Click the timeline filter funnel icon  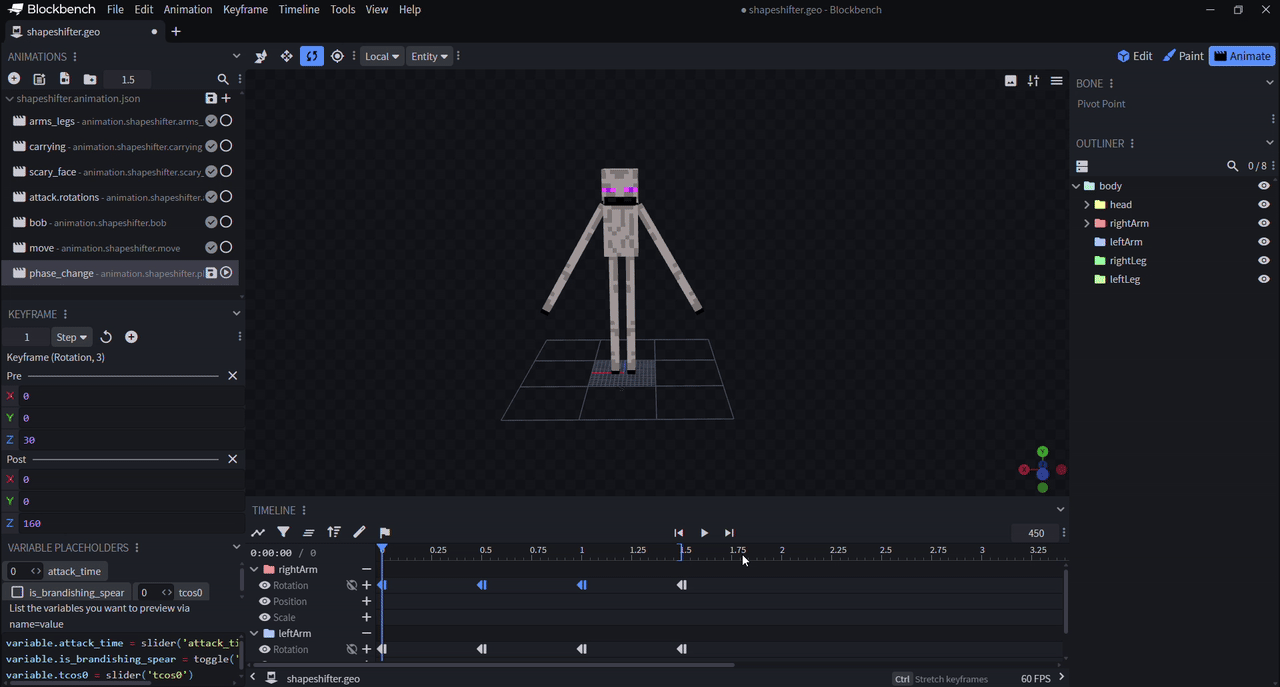coord(283,533)
